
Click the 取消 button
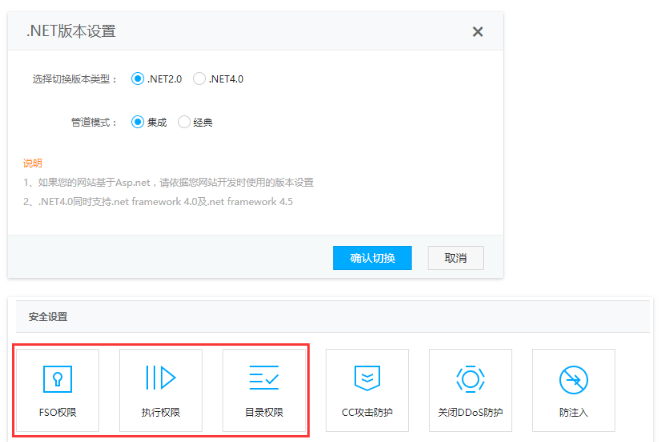coord(456,258)
